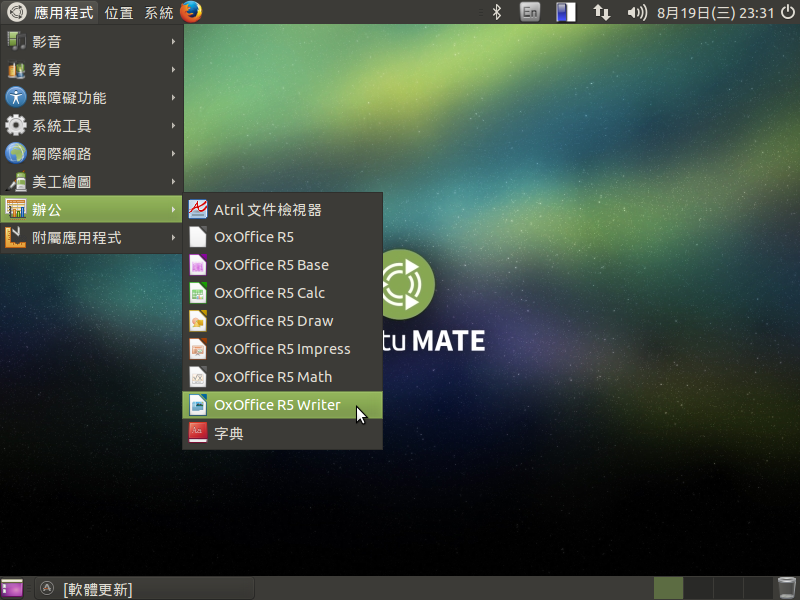Open the 位置 menu in top panel

tap(119, 12)
